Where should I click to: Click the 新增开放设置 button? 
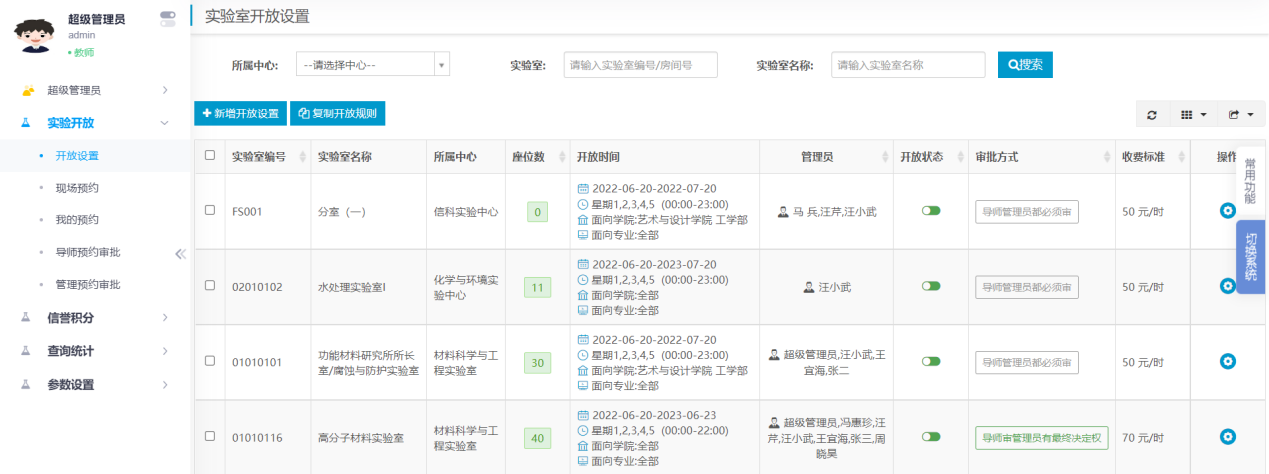point(240,114)
